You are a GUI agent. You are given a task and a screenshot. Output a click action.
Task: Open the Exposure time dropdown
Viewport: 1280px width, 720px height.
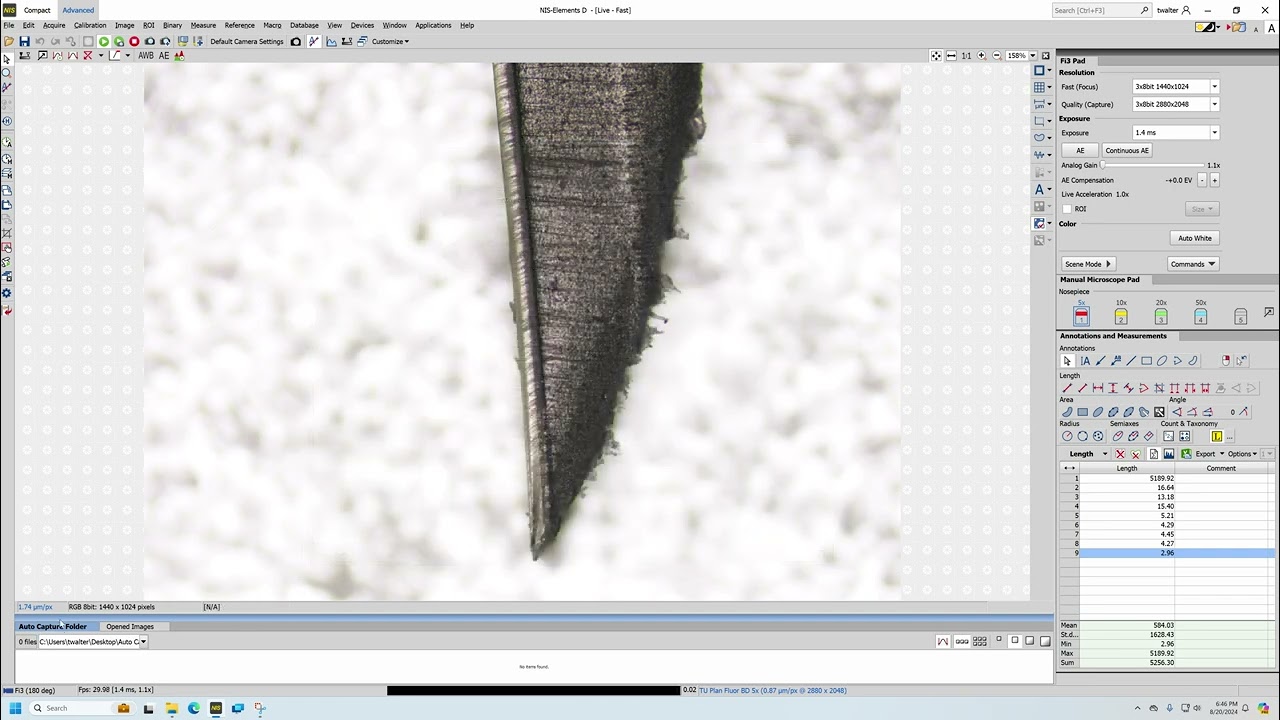point(1215,133)
